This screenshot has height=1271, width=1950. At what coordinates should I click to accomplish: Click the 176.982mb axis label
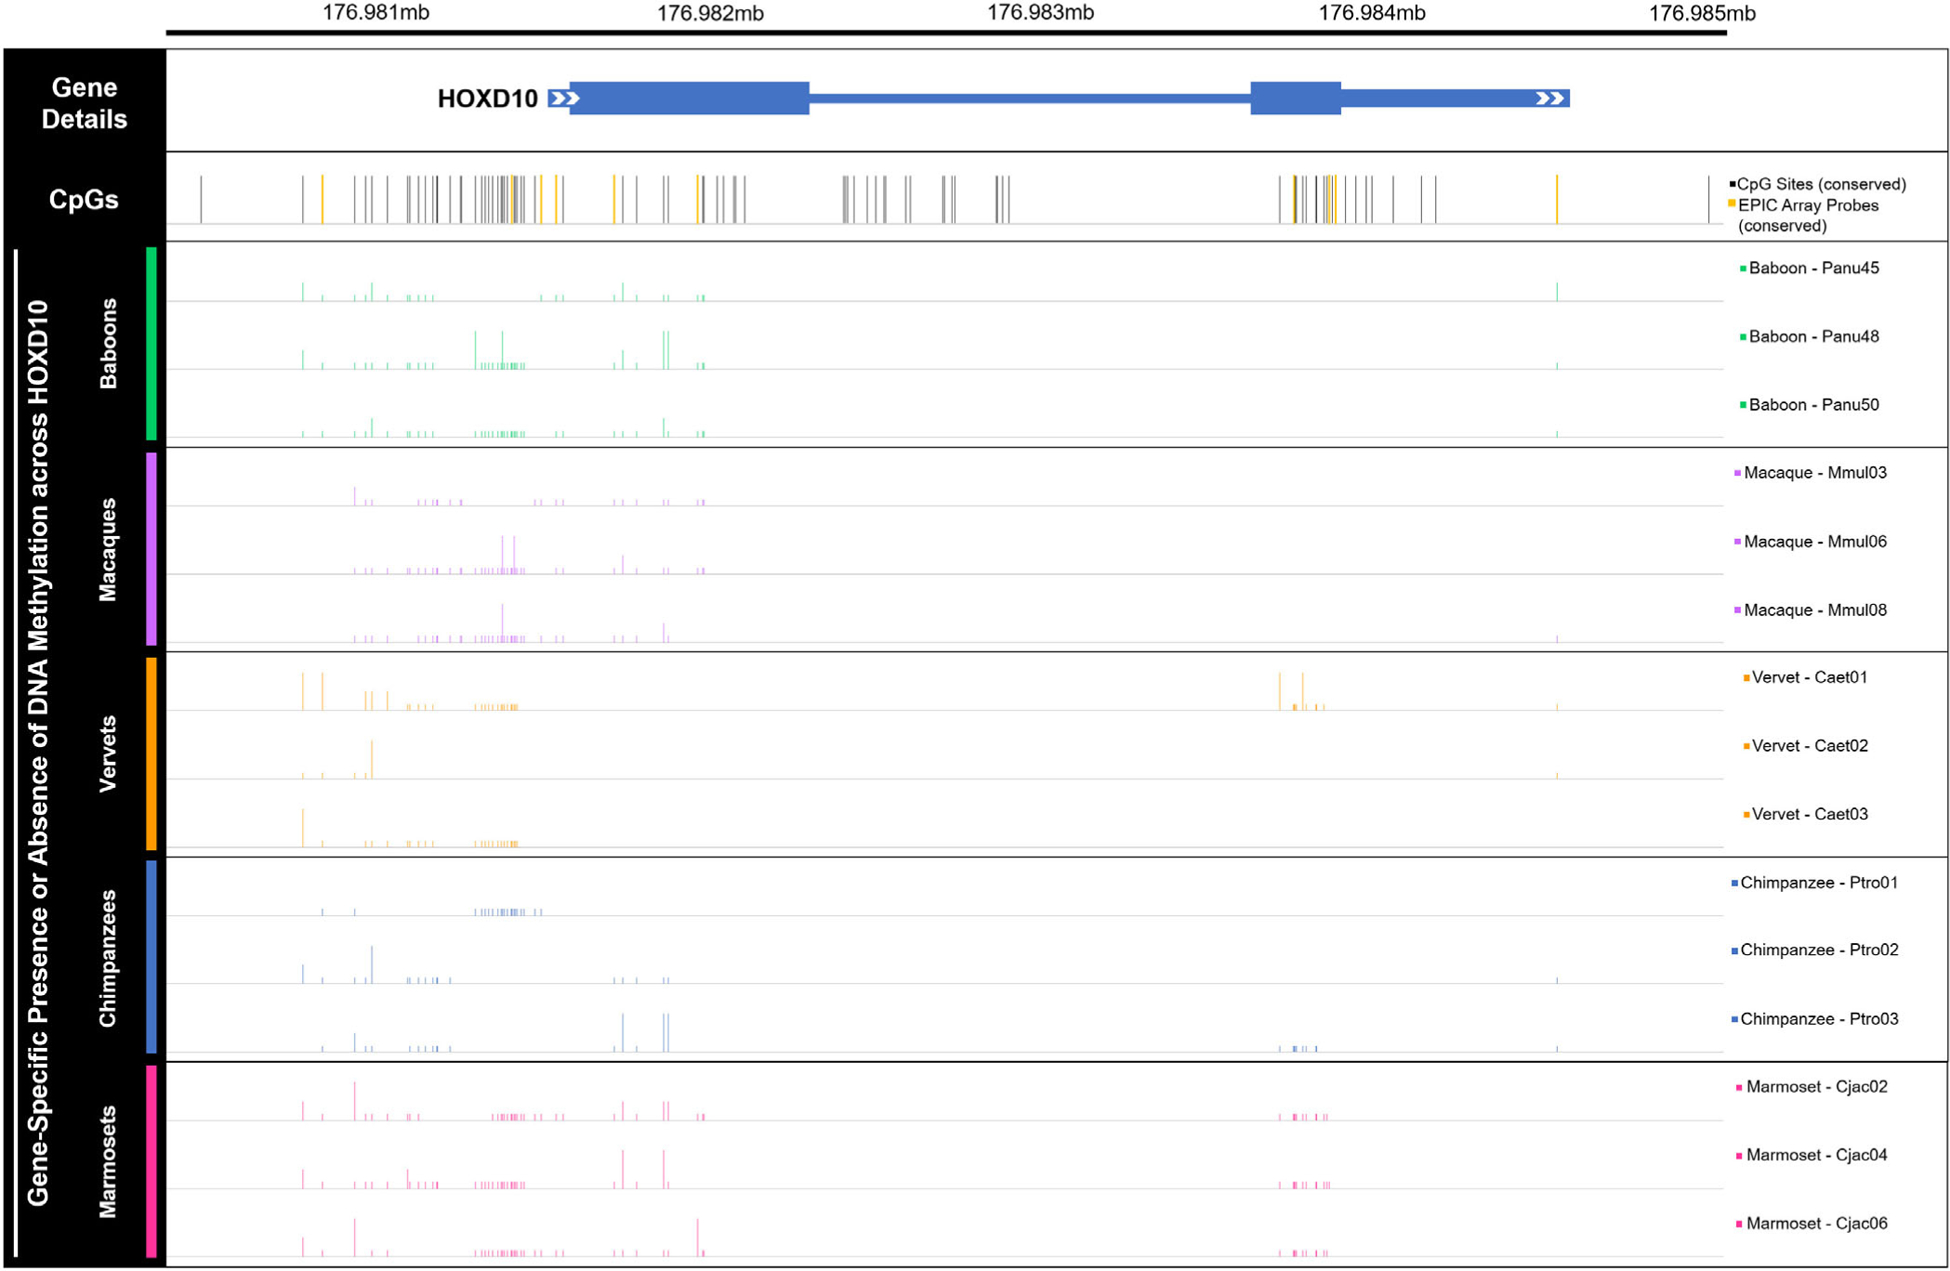click(x=710, y=13)
